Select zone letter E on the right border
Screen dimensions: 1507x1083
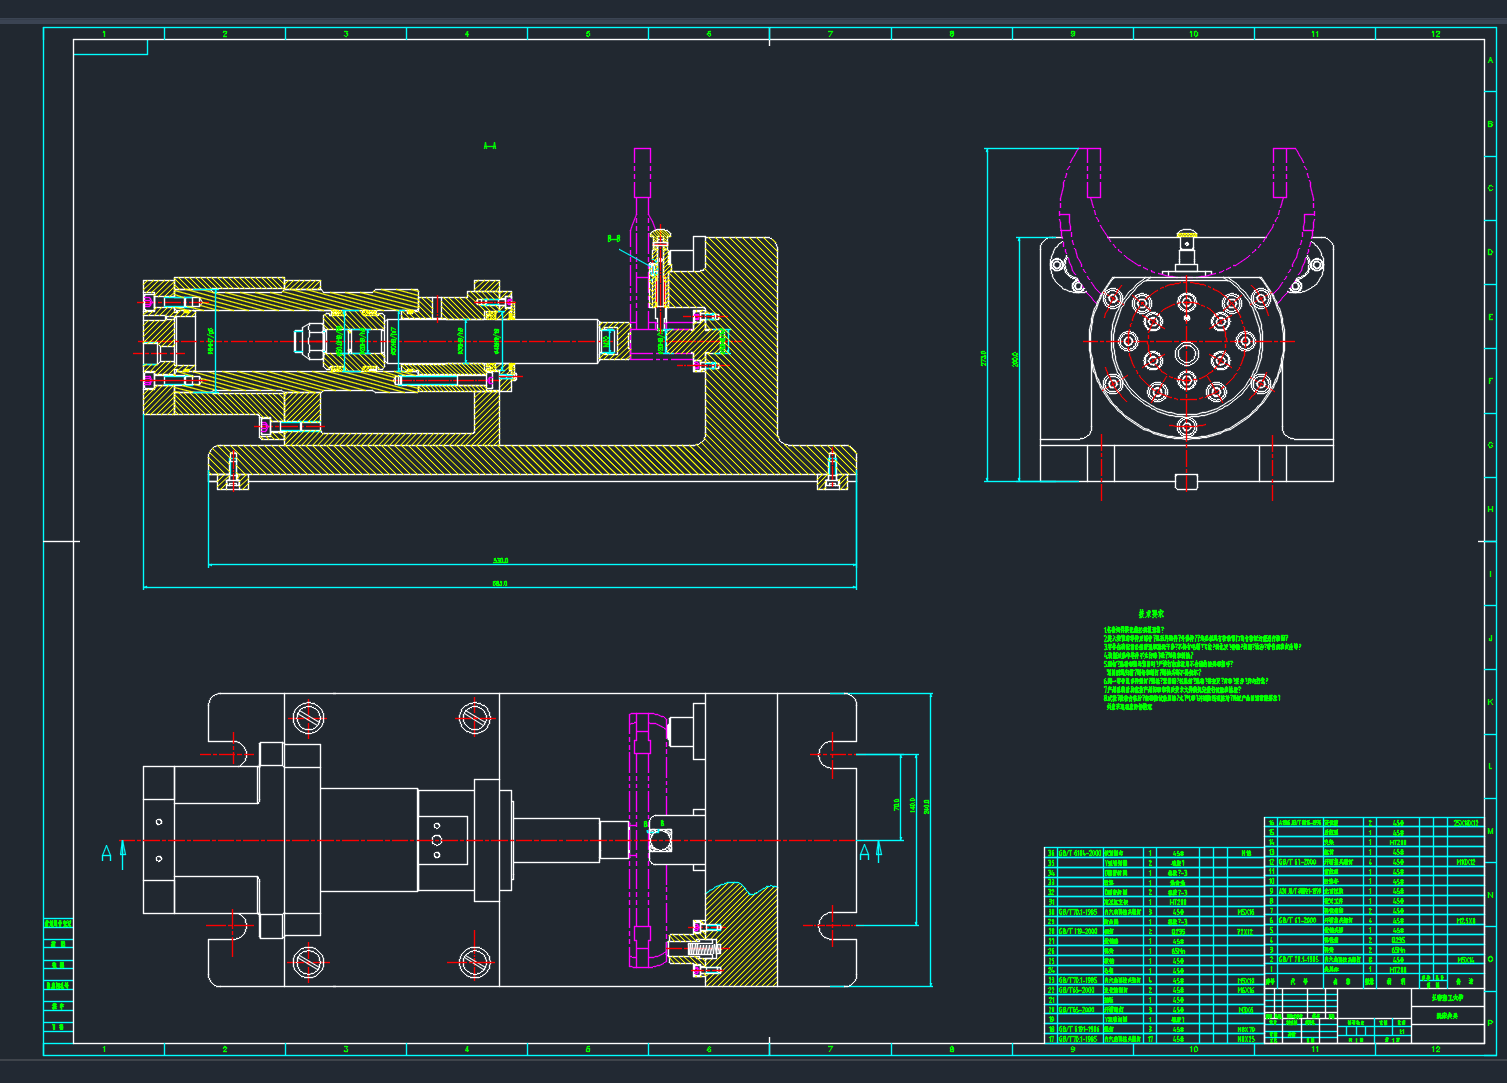pyautogui.click(x=1491, y=317)
